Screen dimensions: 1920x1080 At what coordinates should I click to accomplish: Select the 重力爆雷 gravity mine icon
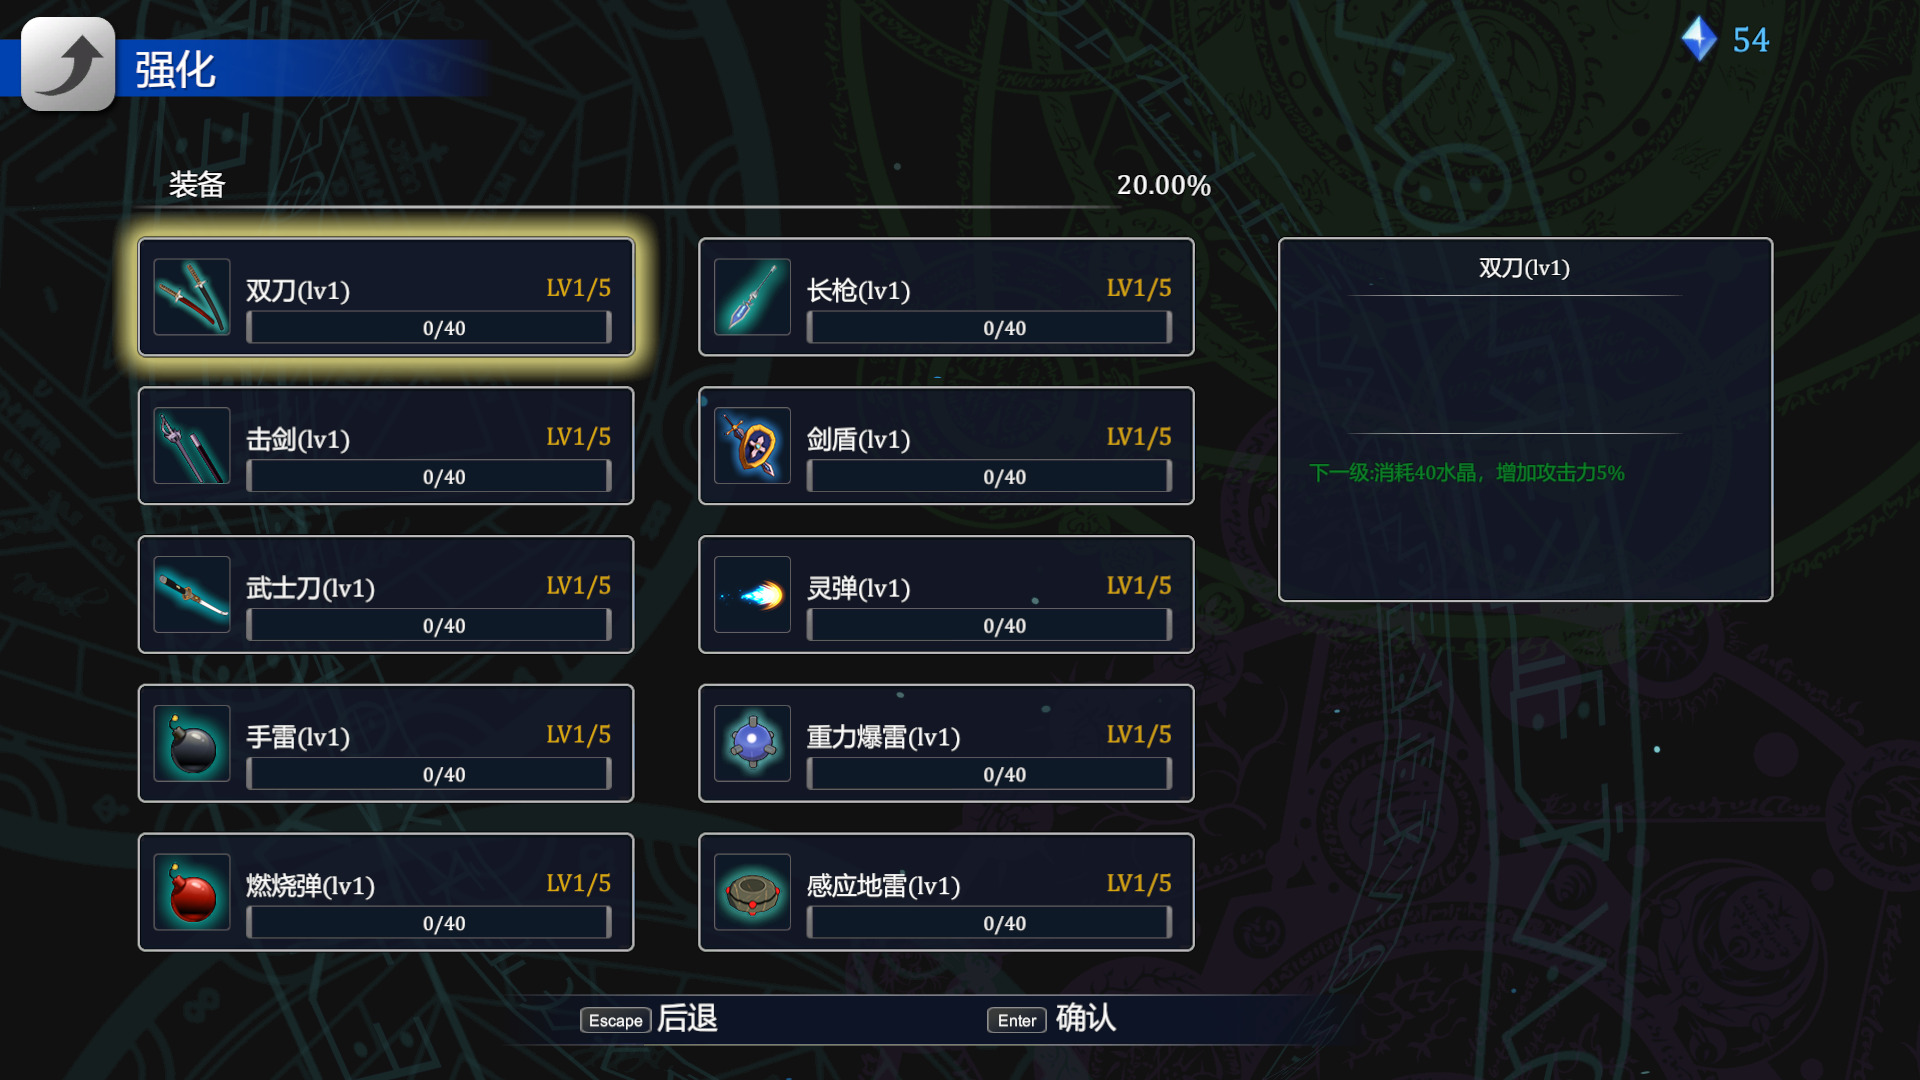[752, 744]
